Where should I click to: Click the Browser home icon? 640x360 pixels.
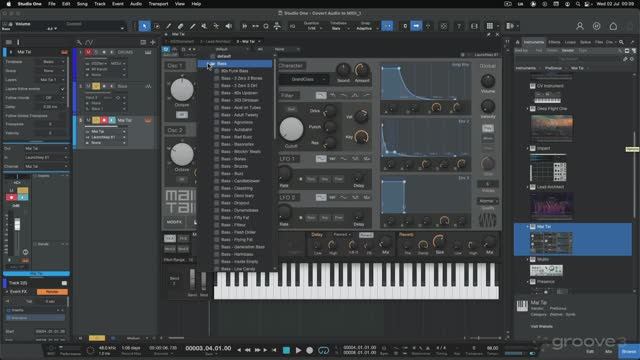[x=518, y=42]
